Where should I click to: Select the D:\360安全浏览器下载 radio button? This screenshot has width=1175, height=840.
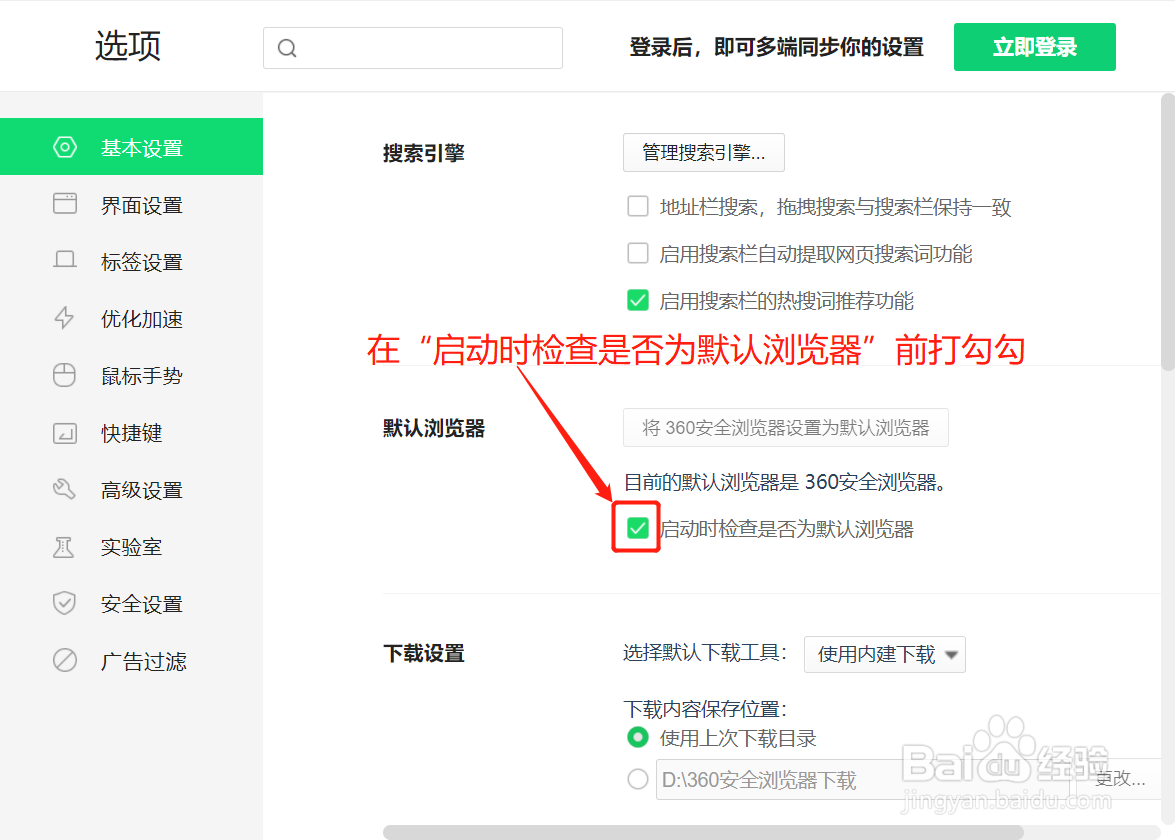tap(638, 779)
